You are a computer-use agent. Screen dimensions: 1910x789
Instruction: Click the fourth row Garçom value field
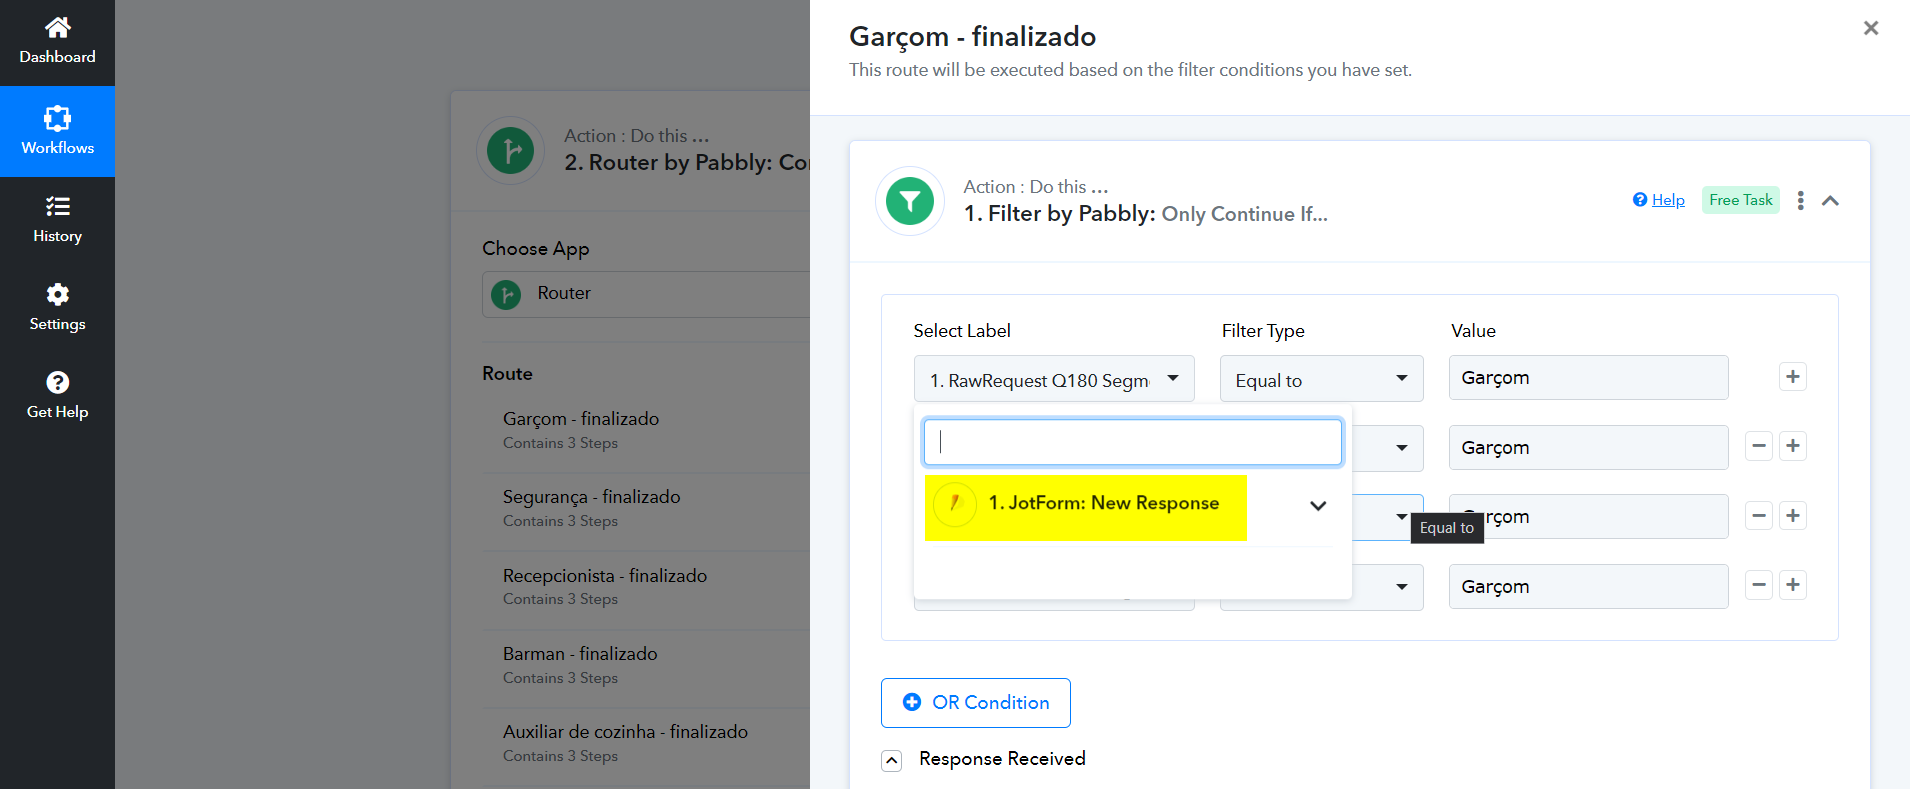point(1589,586)
